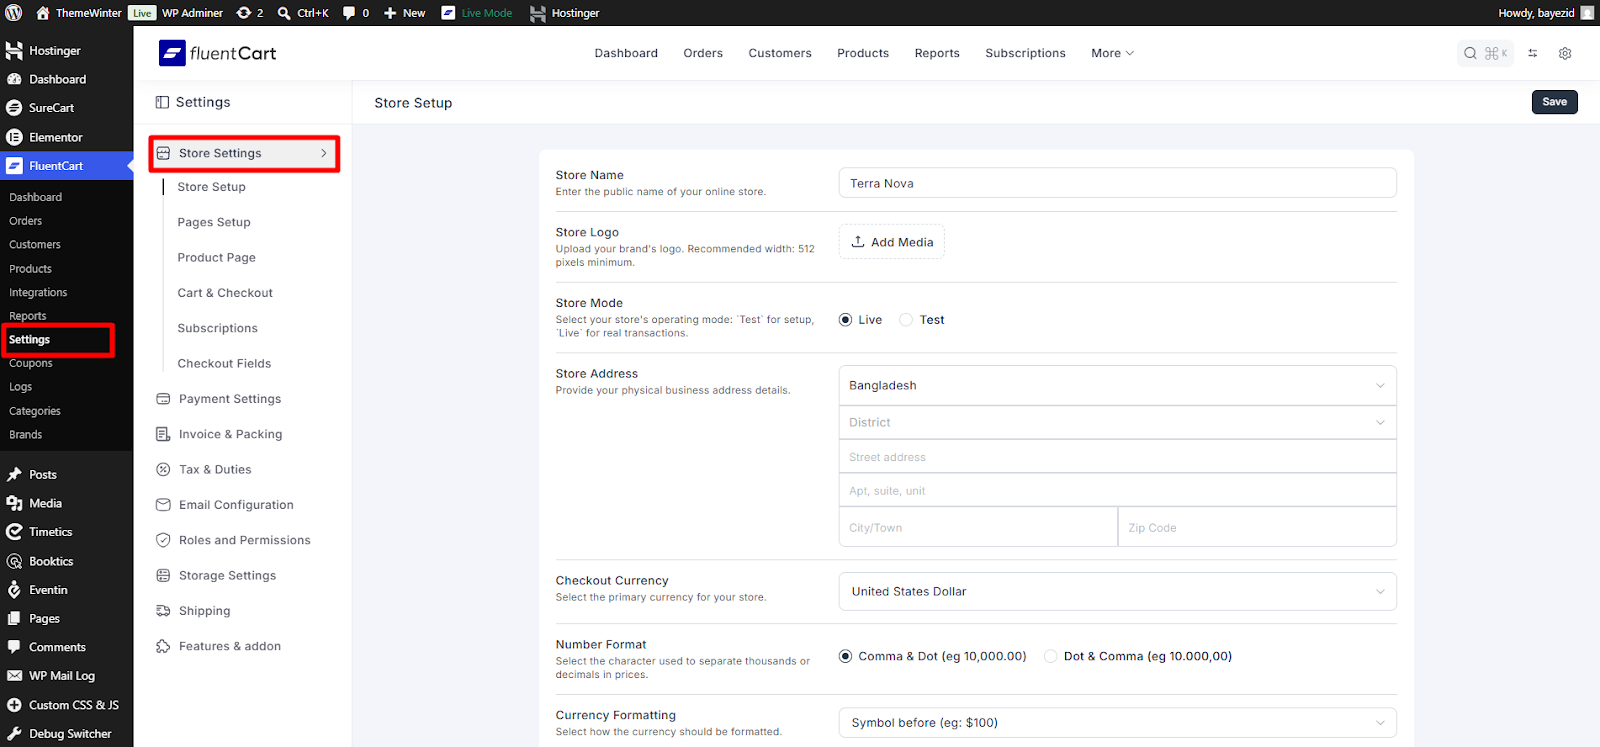Select the Test store mode radio
Screen dimensions: 1600x747
(x=906, y=320)
